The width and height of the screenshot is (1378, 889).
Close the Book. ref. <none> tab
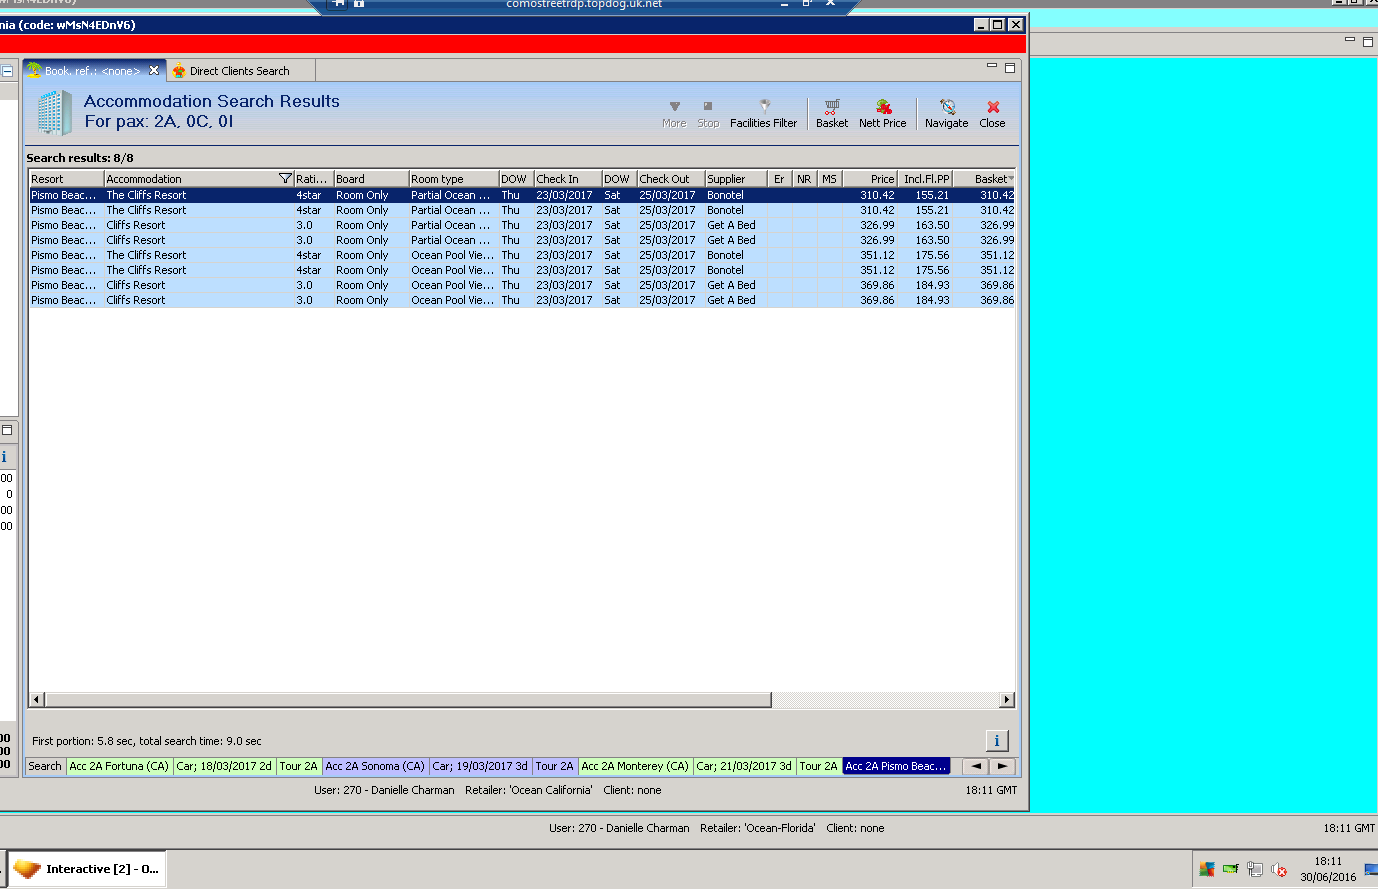click(154, 71)
